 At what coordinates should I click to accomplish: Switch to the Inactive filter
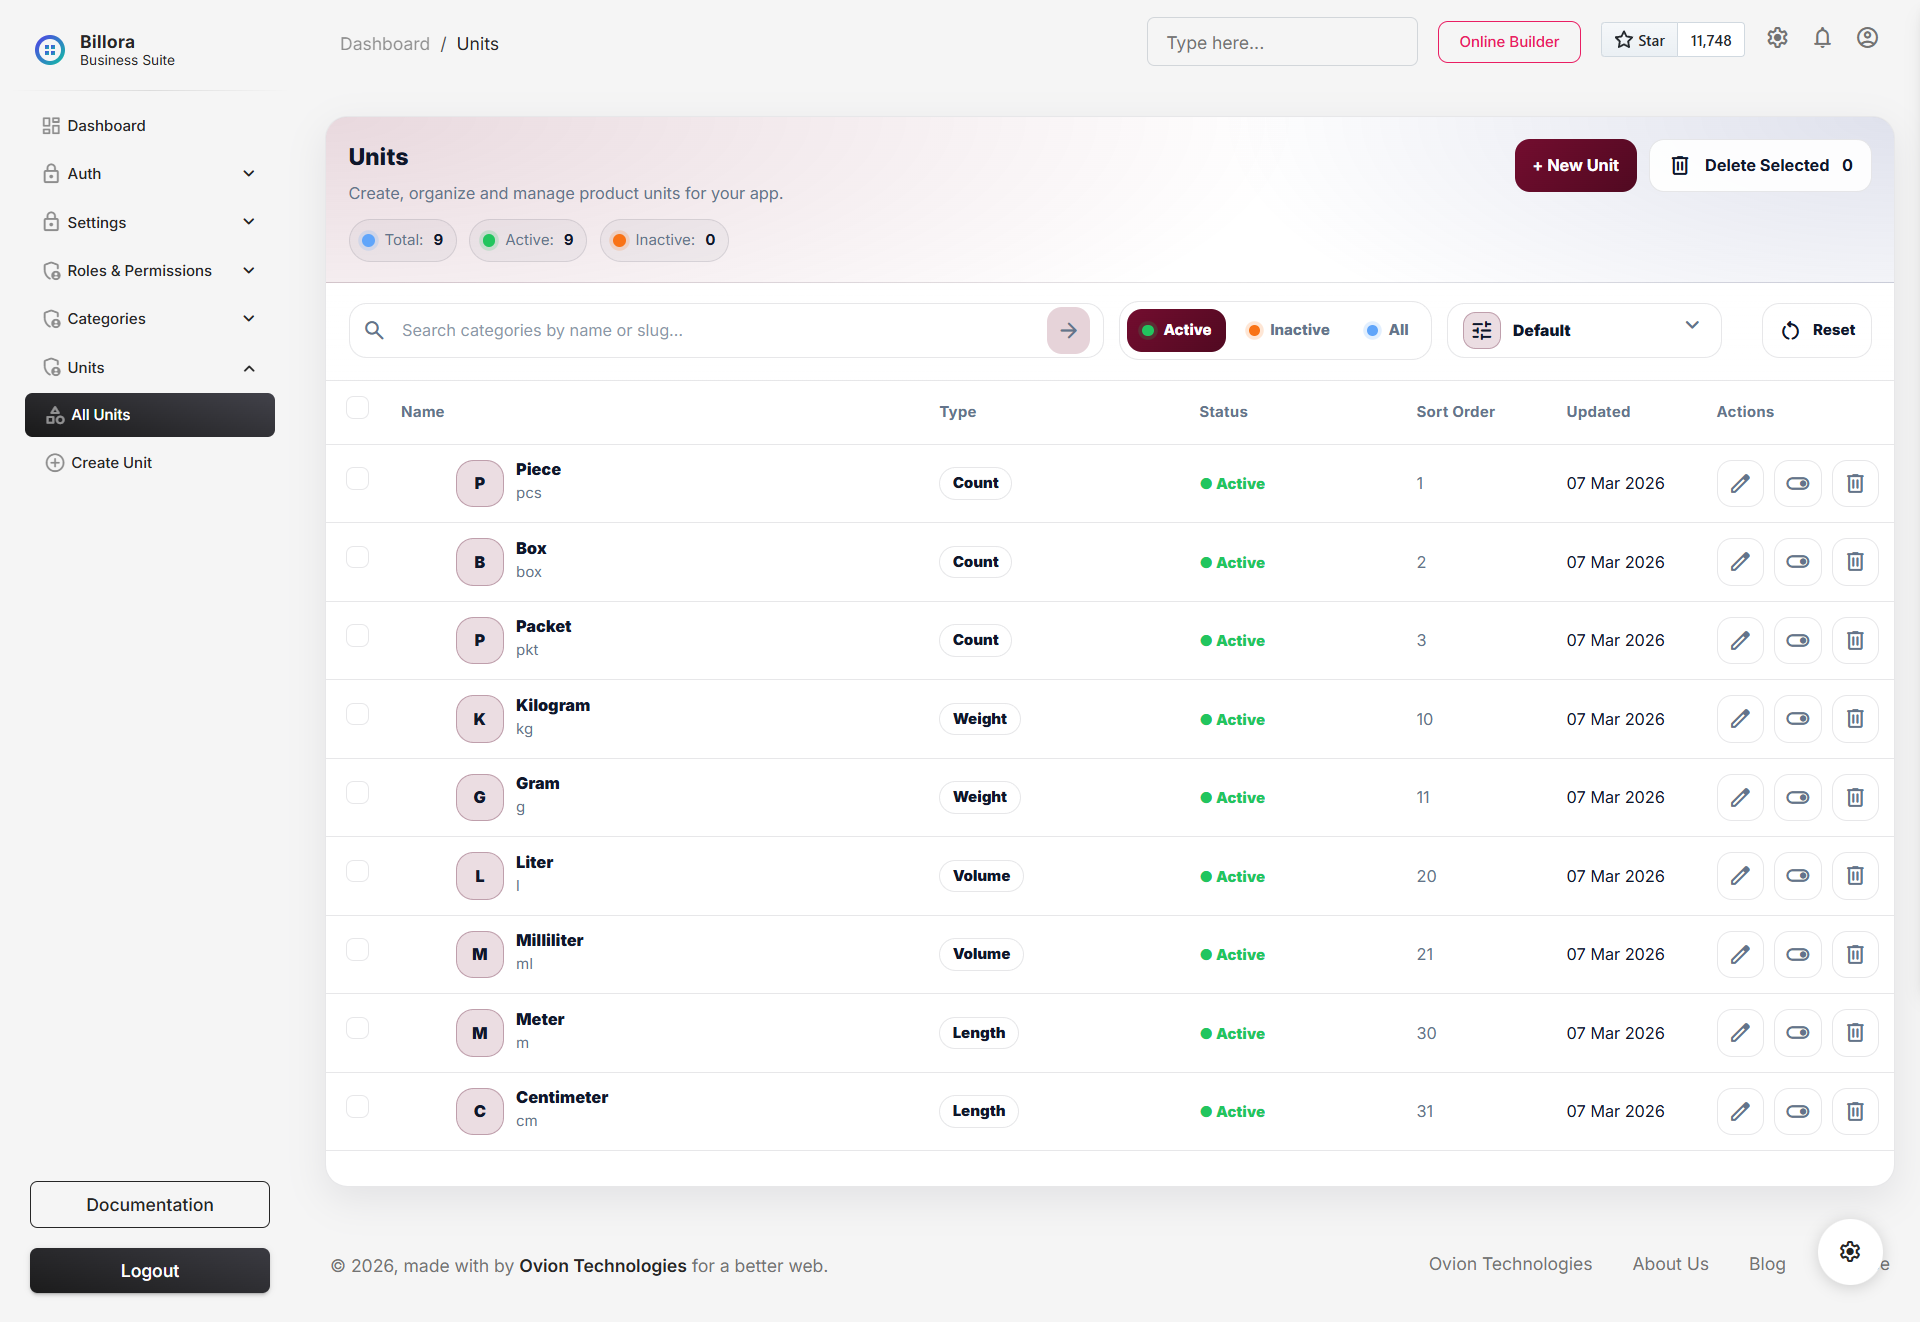point(1288,330)
